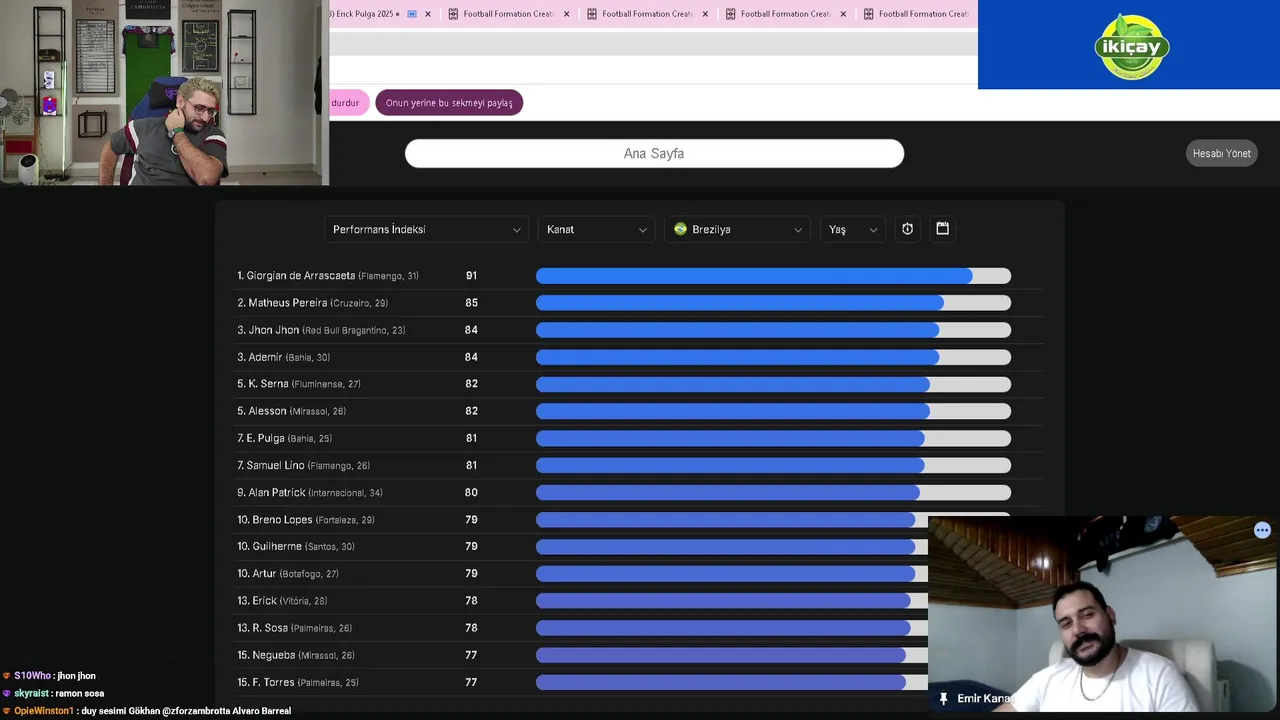Select player Alan Patrick row
This screenshot has height=720, width=1280.
click(x=638, y=492)
